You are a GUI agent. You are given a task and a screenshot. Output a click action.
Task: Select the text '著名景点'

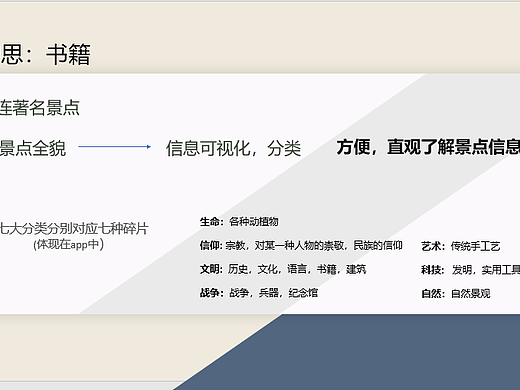pyautogui.click(x=46, y=108)
